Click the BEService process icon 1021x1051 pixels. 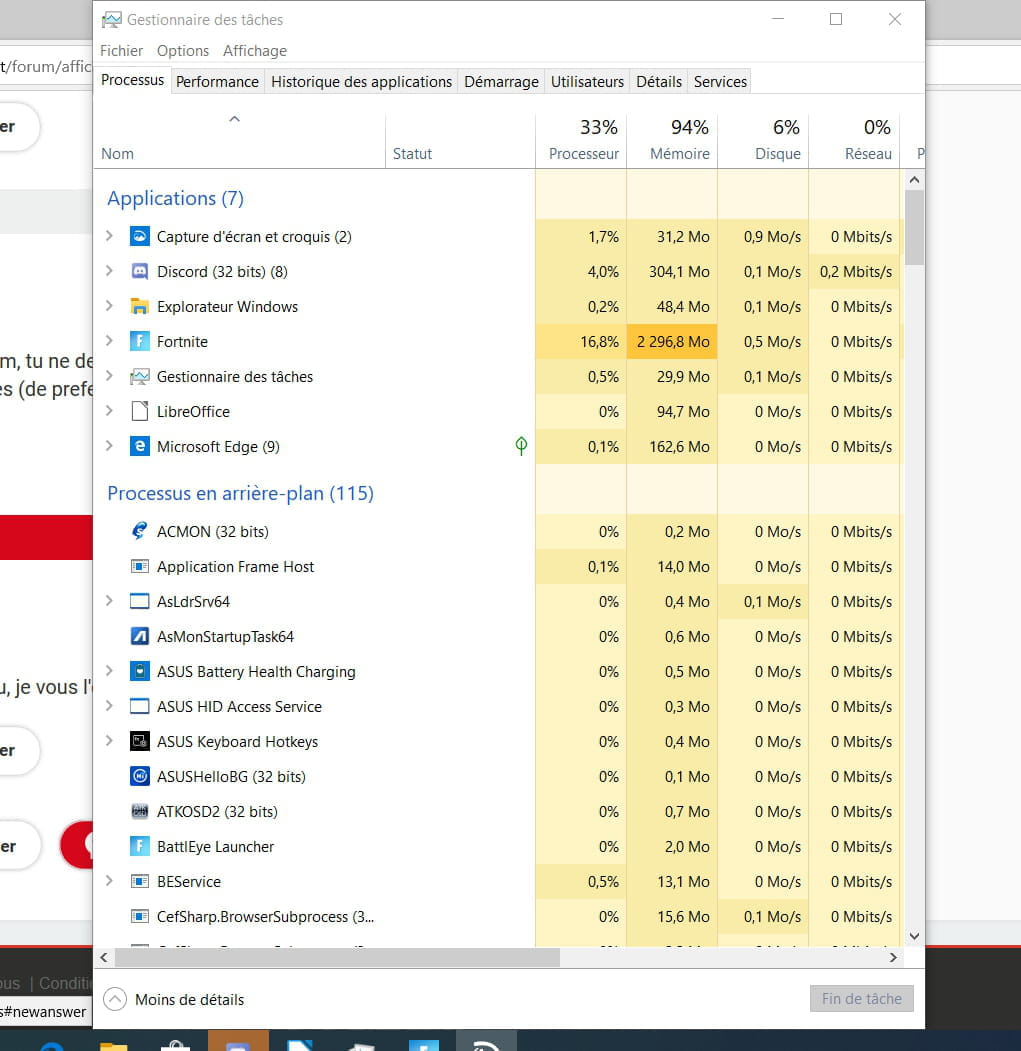(x=139, y=881)
